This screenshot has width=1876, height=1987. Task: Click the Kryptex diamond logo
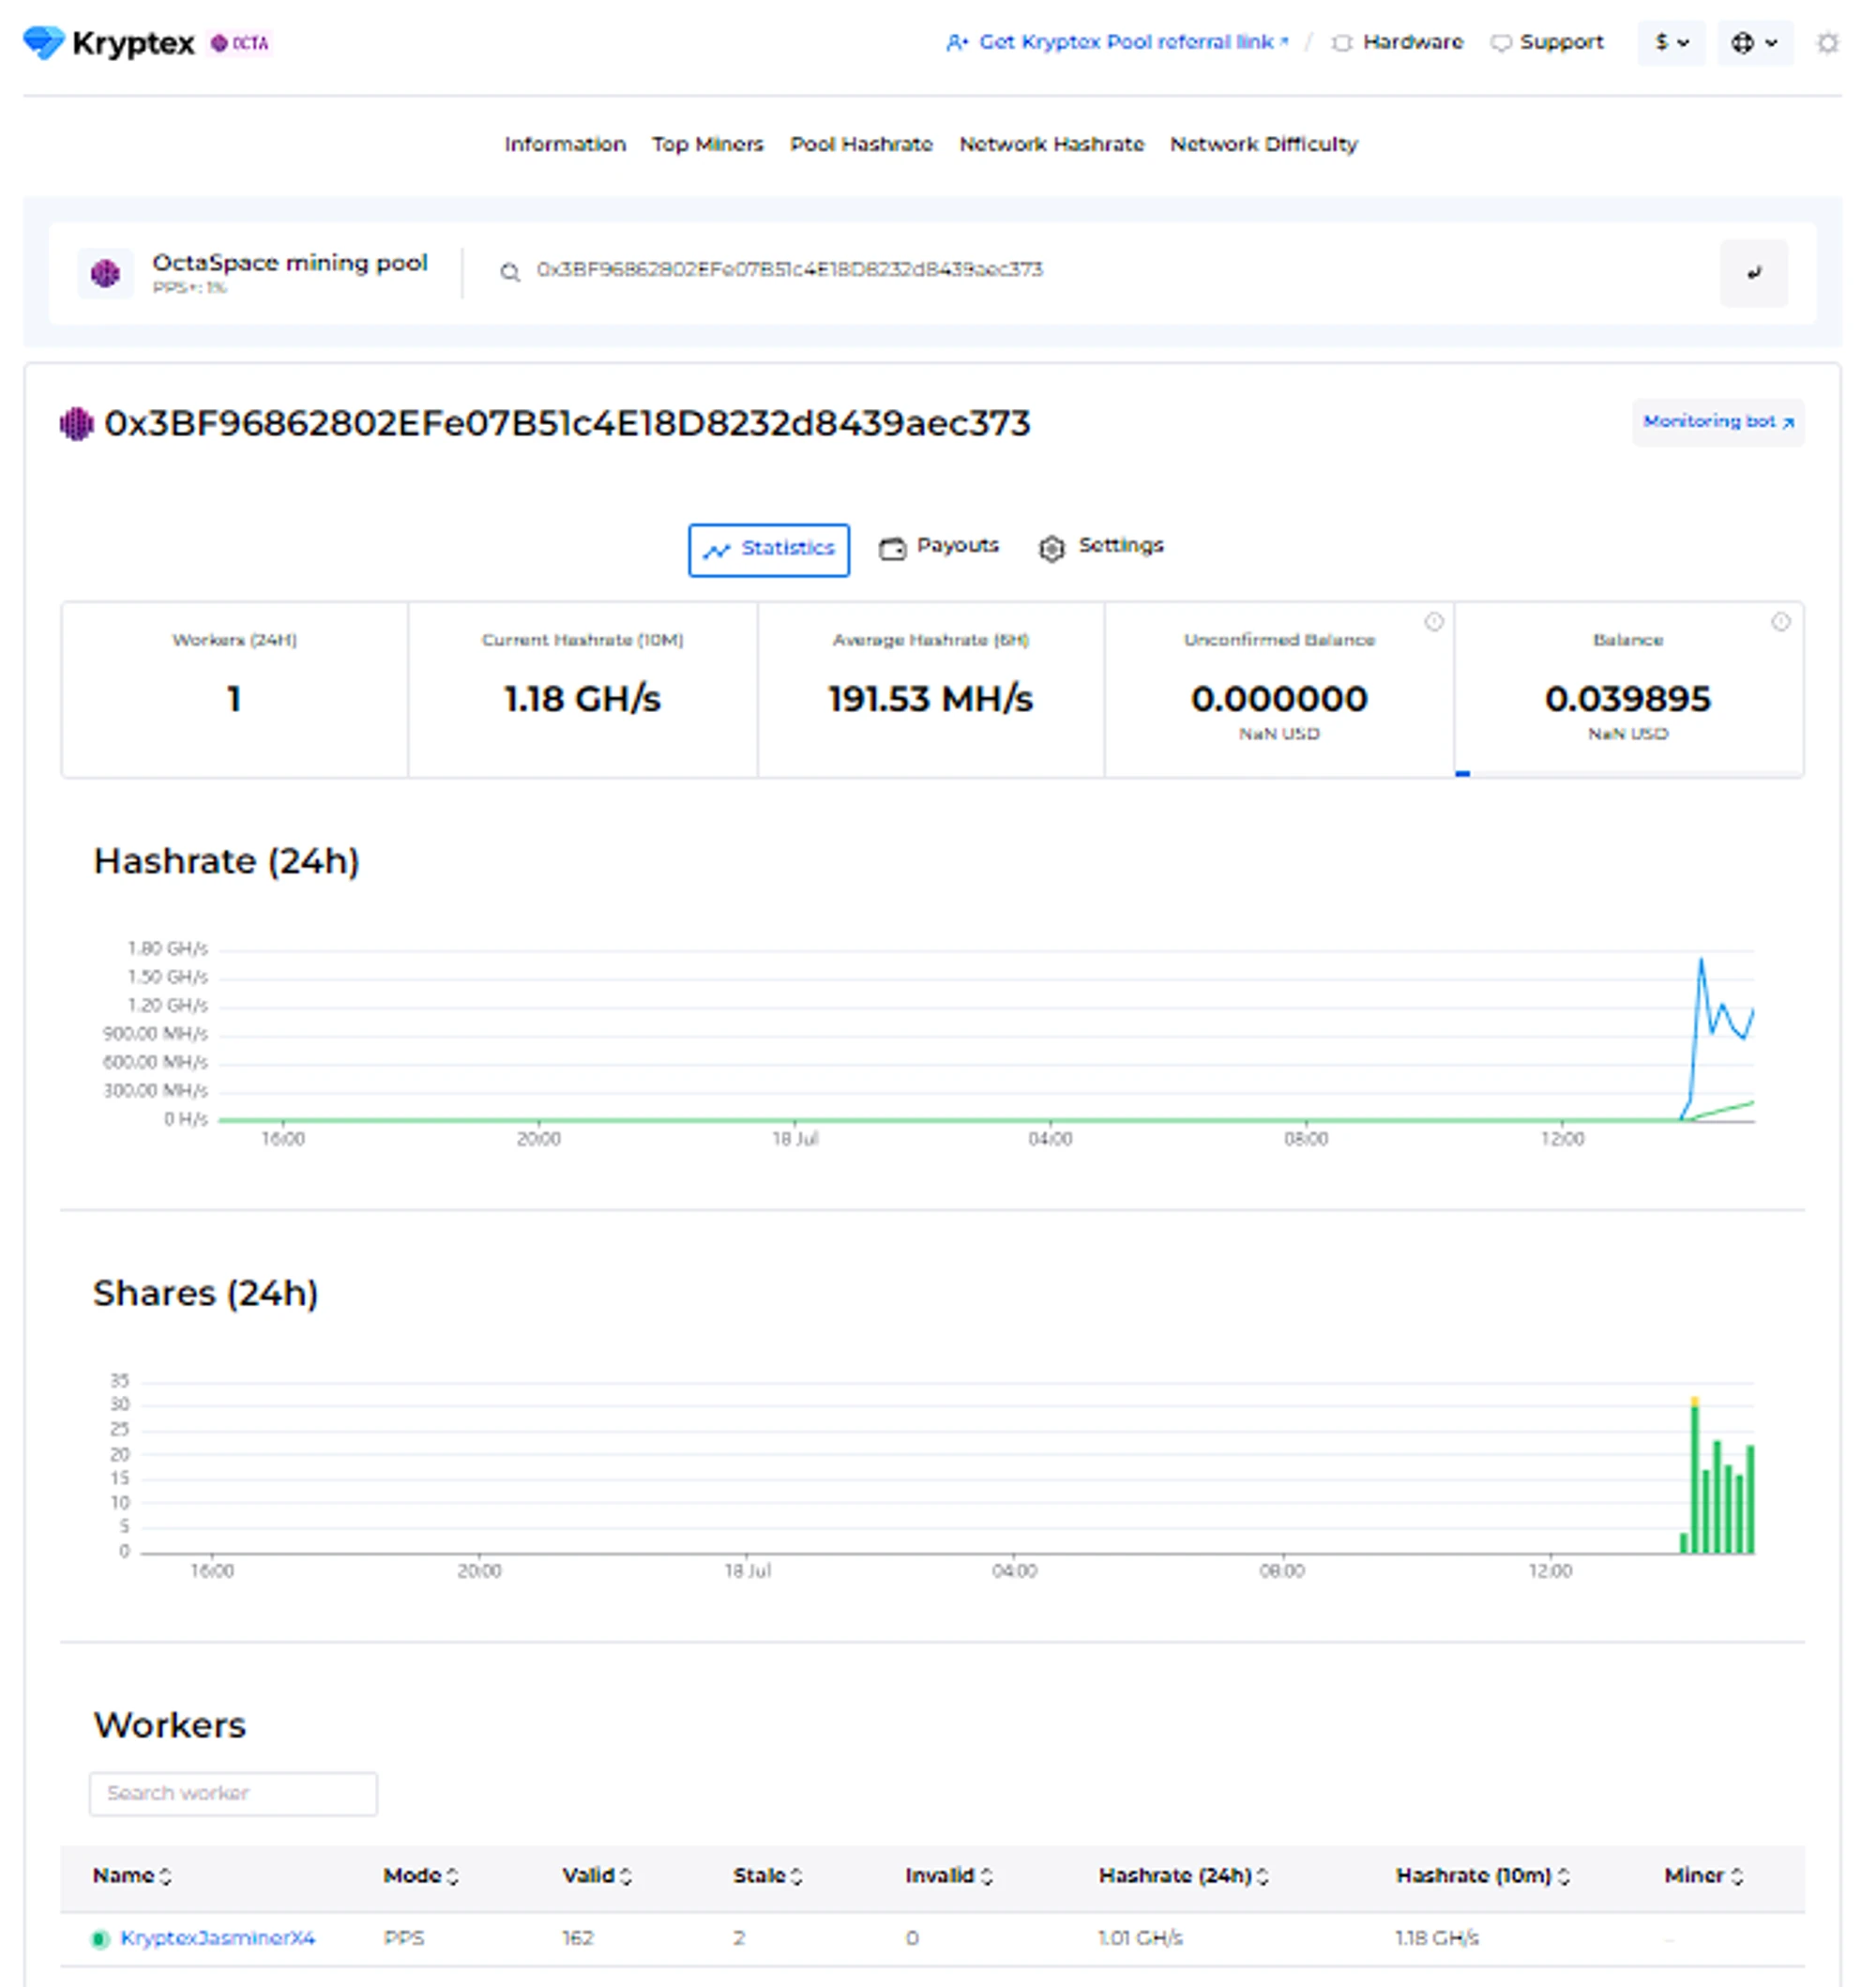click(x=43, y=43)
